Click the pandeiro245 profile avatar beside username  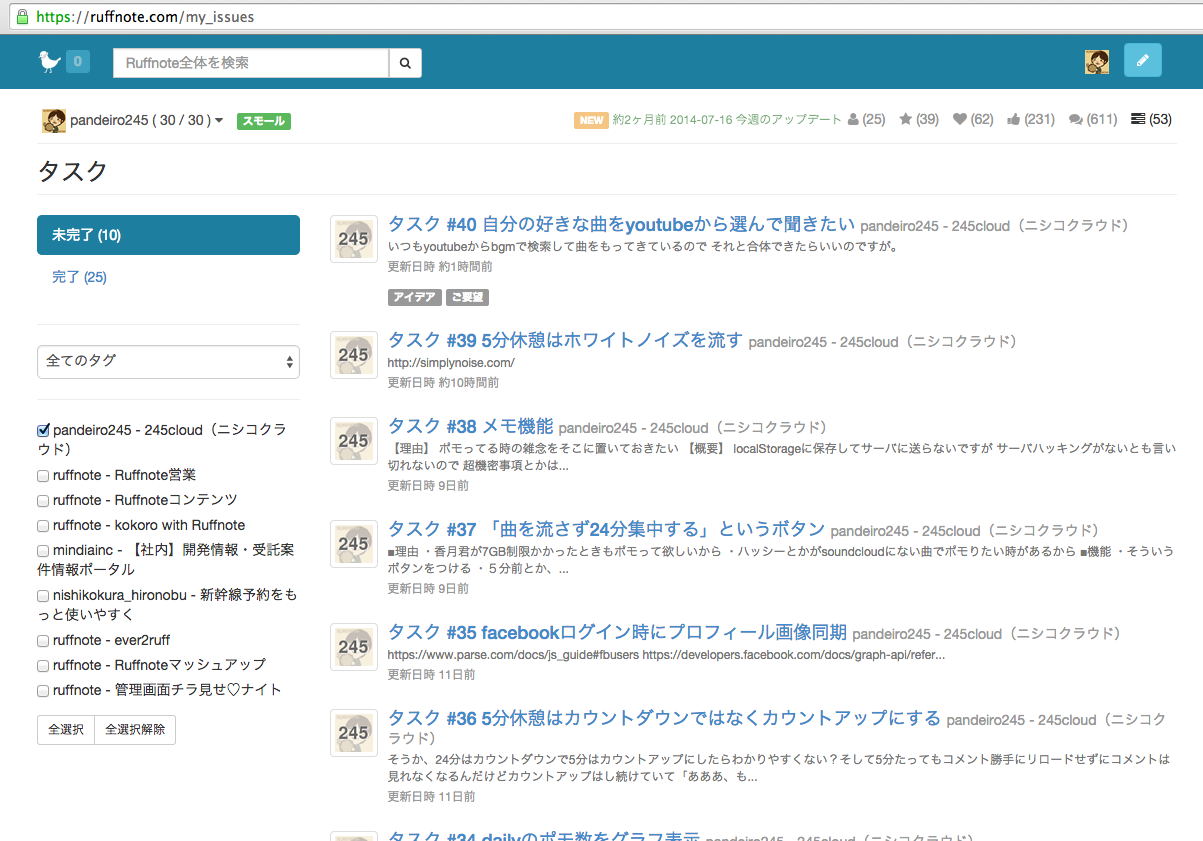(x=54, y=121)
